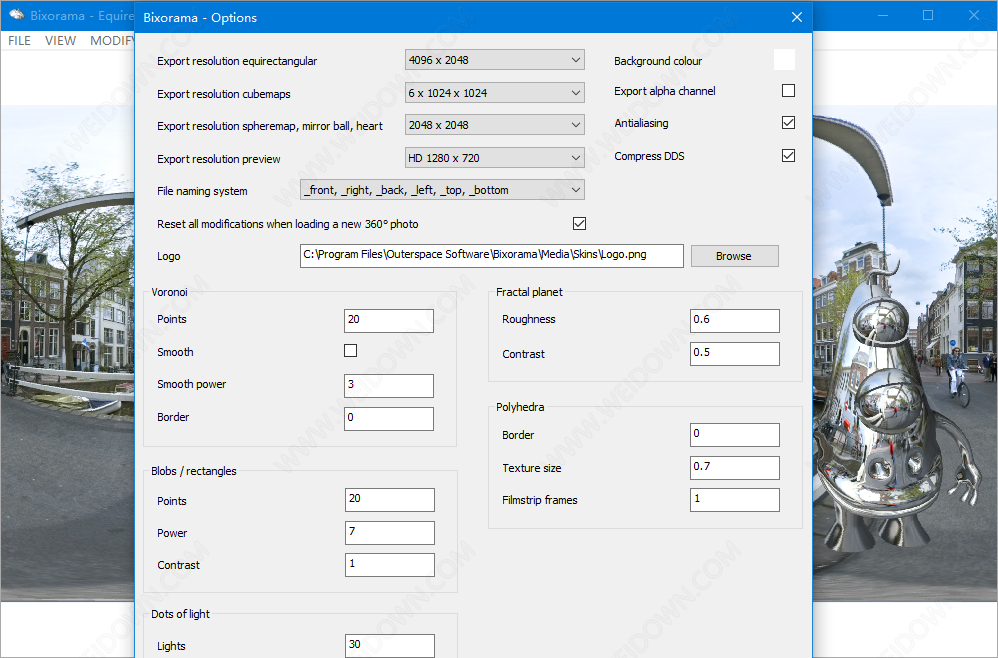Click the Dots of light Lights field
998x658 pixels.
(390, 645)
